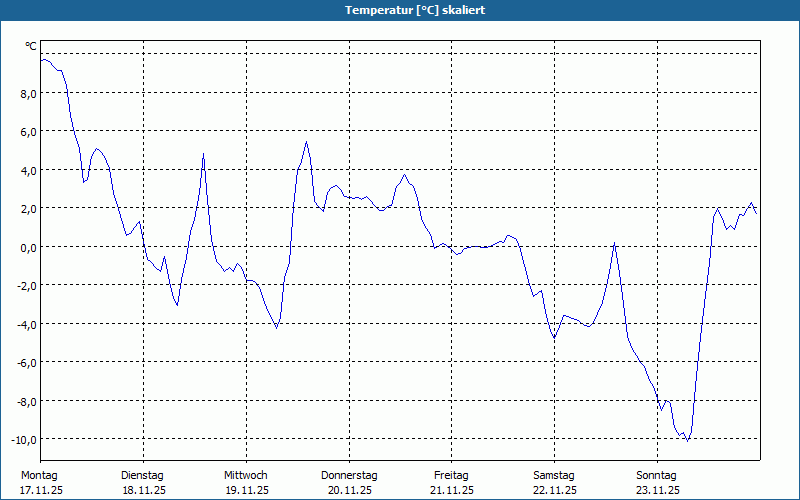Click the date 17.11.25
Viewport: 800px width, 500px height.
click(x=41, y=491)
